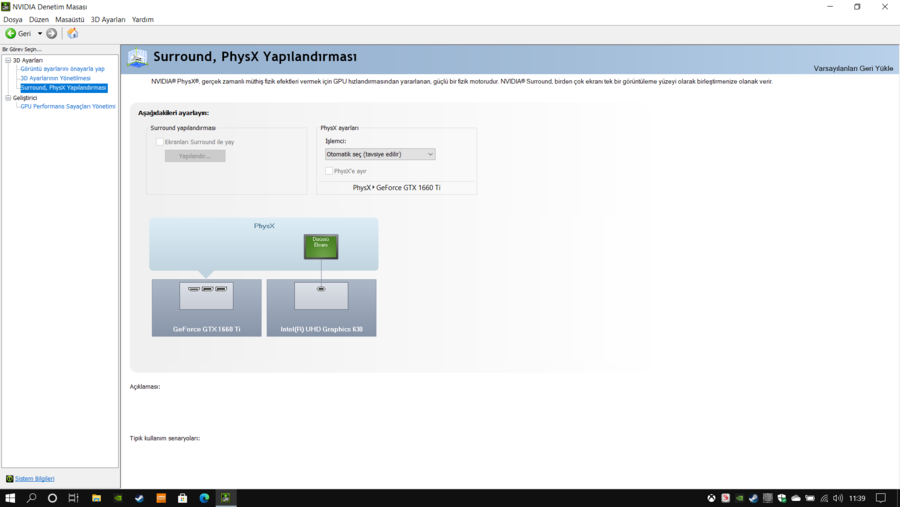Click the Surround PhysX page header icon
The width and height of the screenshot is (900, 507).
click(137, 57)
